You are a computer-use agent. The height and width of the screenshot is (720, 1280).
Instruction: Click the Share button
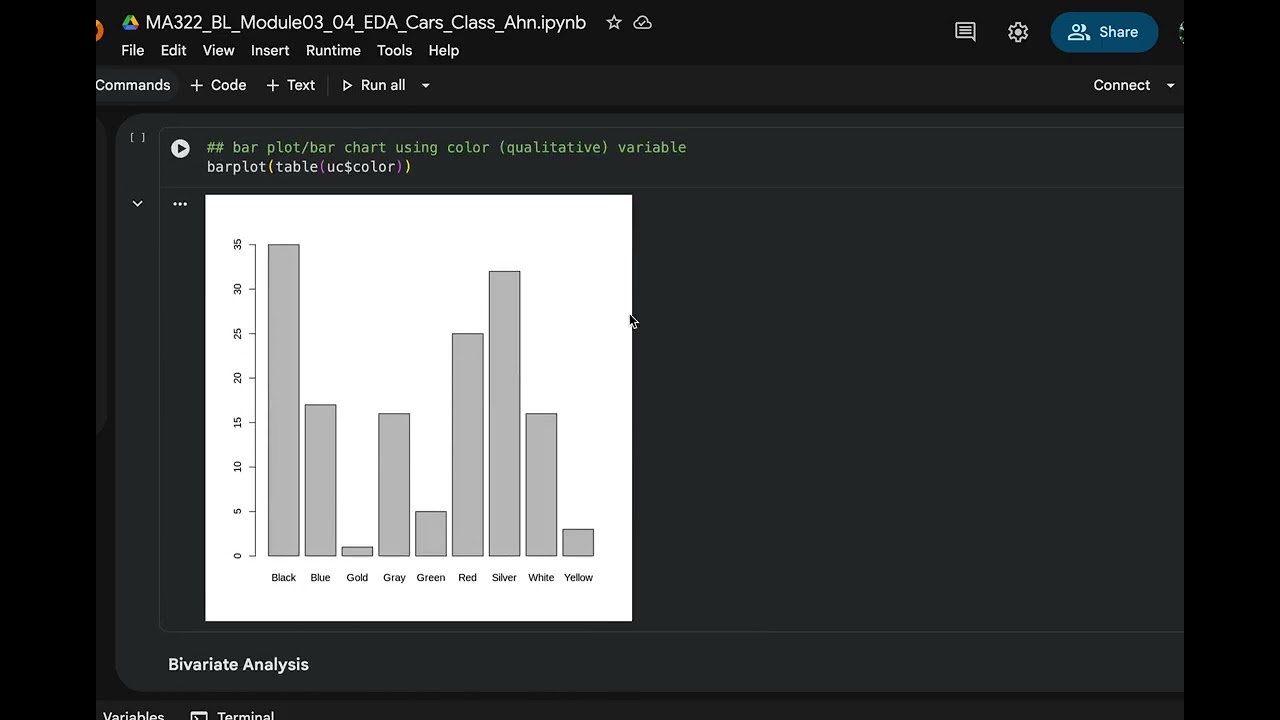[1104, 32]
